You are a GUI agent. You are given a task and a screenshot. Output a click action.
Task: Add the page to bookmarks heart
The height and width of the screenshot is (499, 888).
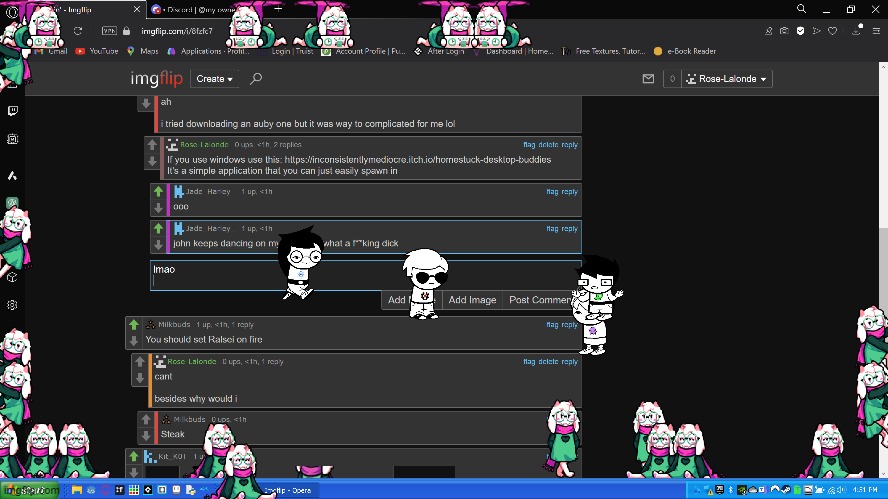tap(832, 31)
